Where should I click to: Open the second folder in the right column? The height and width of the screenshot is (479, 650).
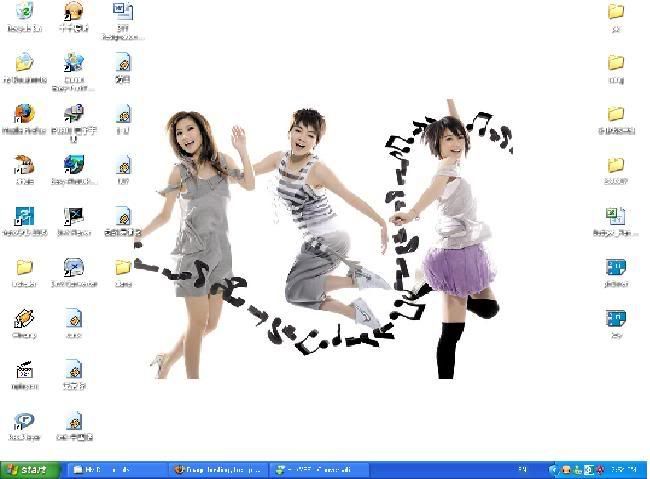pos(616,64)
